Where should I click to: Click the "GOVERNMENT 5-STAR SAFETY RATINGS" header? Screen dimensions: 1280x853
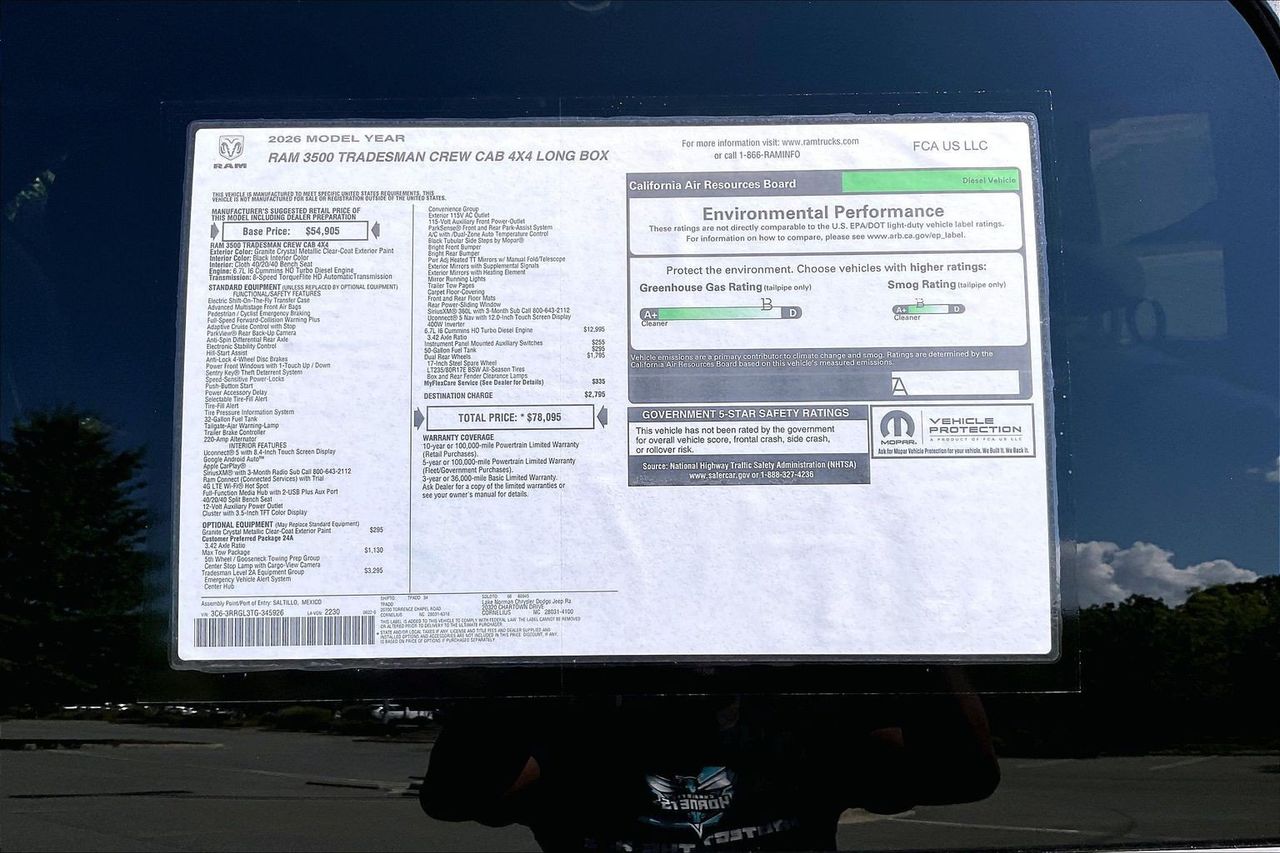[x=745, y=414]
